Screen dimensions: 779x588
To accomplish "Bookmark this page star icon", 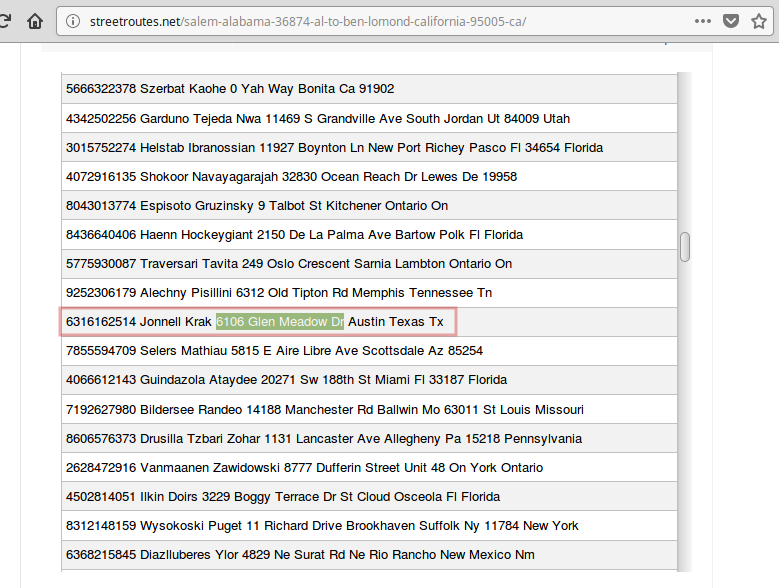I will point(759,21).
